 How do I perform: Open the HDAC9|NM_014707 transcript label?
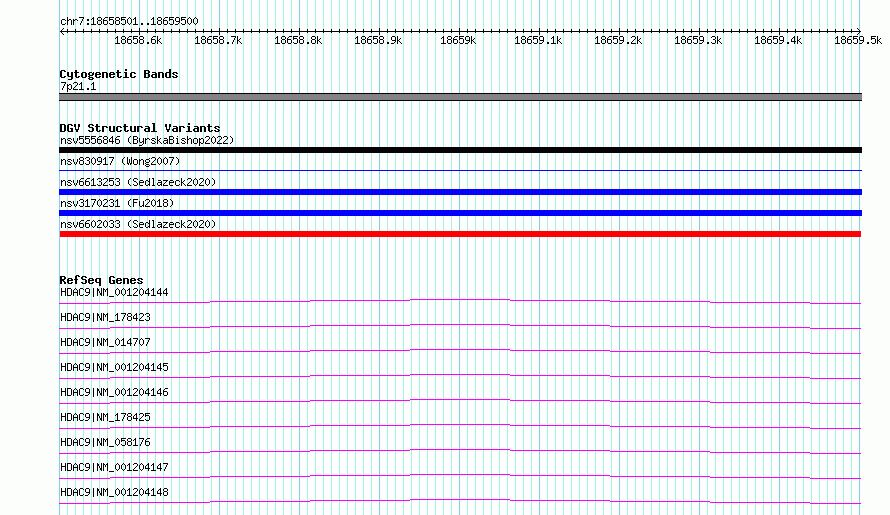tap(106, 342)
